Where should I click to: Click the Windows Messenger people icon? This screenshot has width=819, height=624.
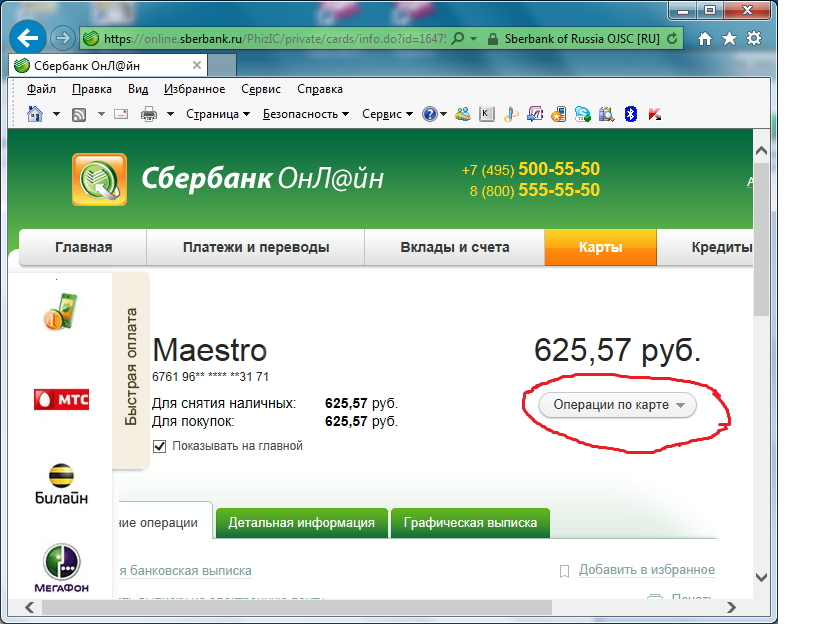(x=462, y=114)
